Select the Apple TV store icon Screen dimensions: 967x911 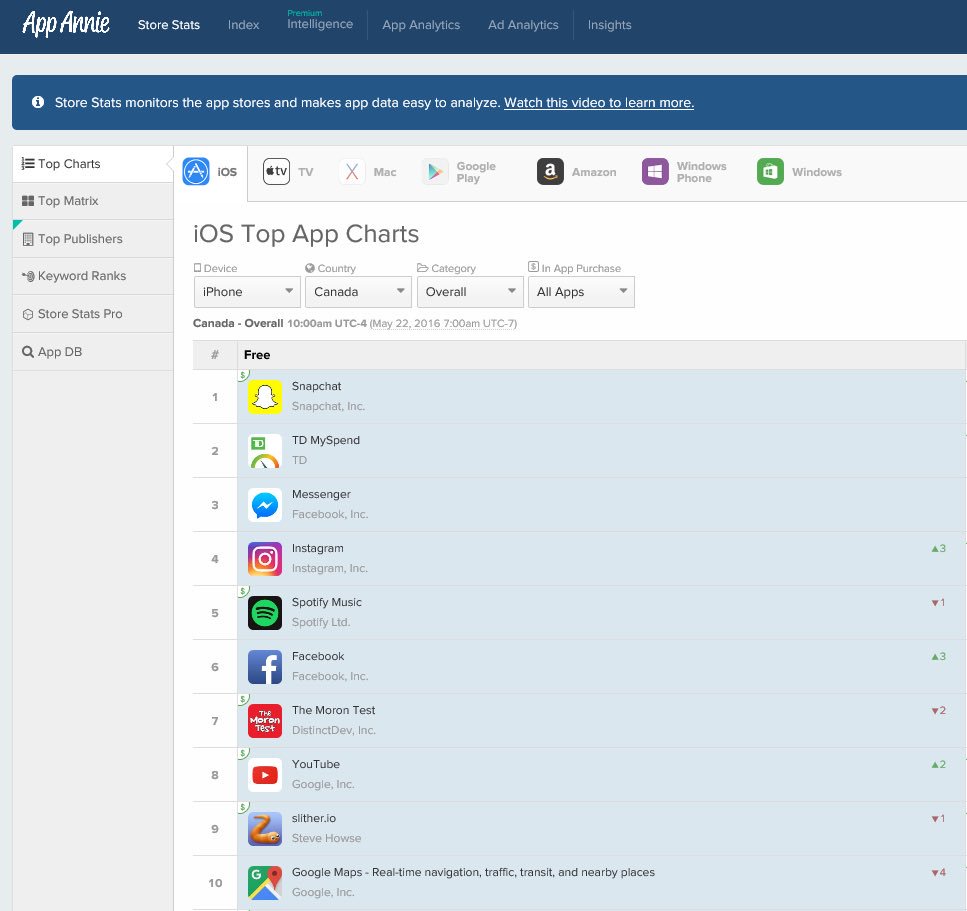pos(276,171)
